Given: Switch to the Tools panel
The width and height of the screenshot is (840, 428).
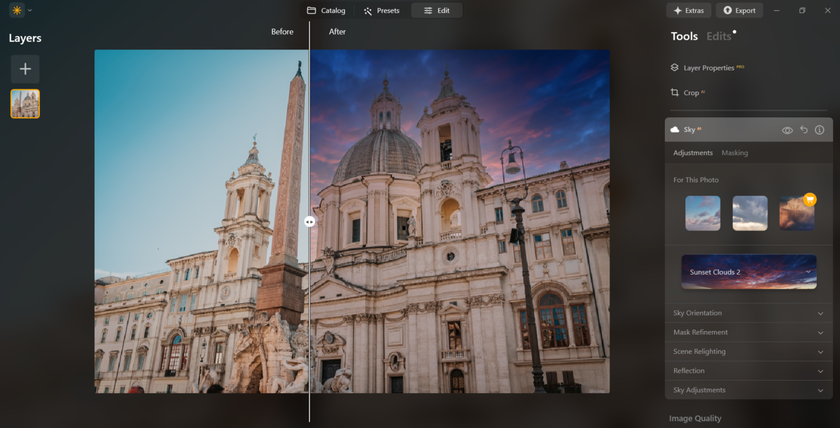Looking at the screenshot, I should (x=684, y=36).
